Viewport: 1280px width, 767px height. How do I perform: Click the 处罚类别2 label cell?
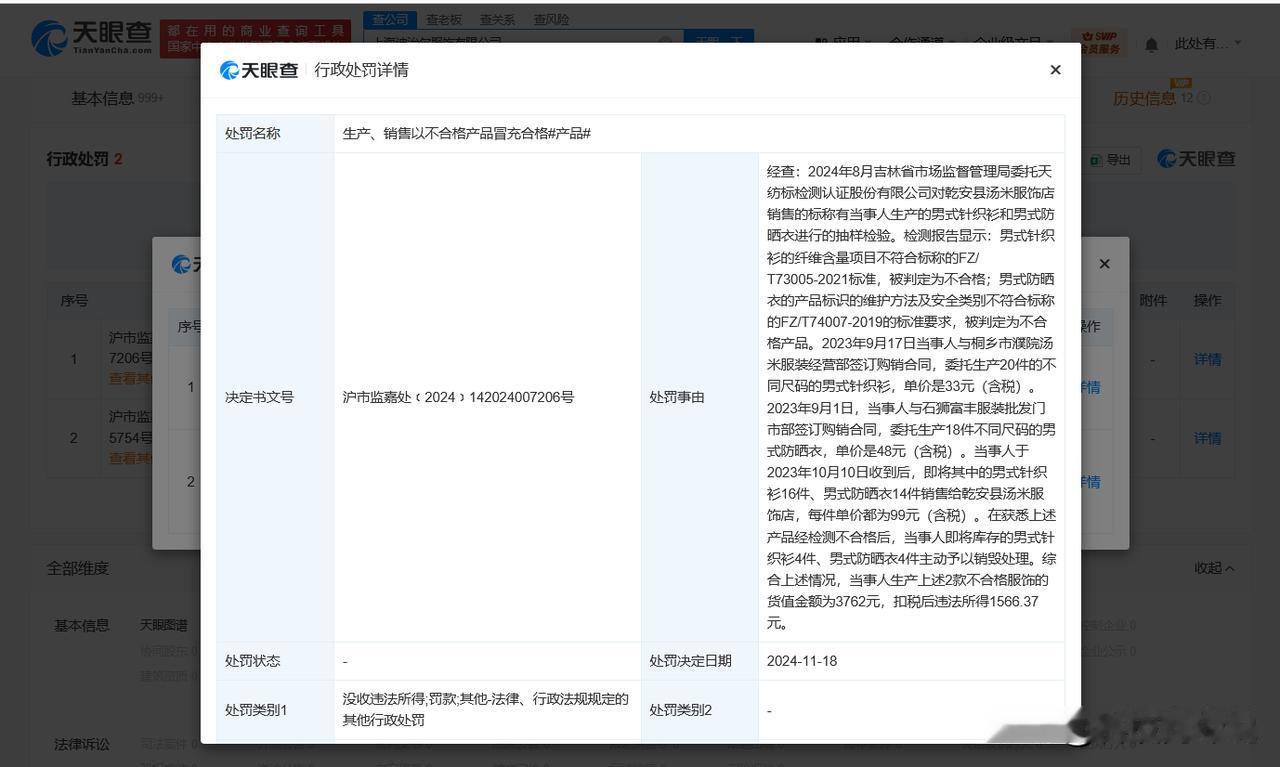pyautogui.click(x=699, y=710)
